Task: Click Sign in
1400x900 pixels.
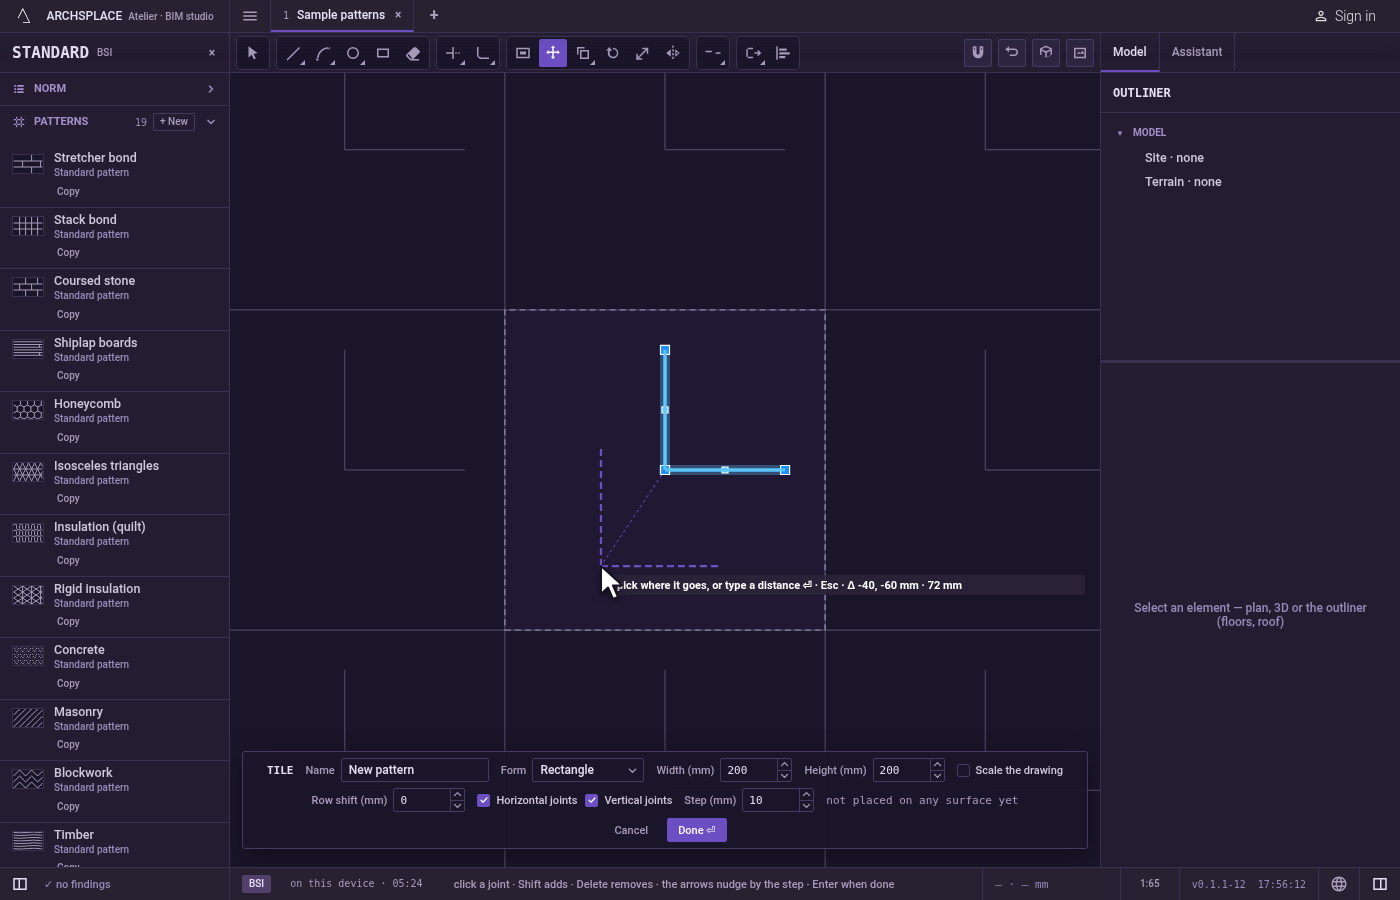Action: (x=1345, y=16)
